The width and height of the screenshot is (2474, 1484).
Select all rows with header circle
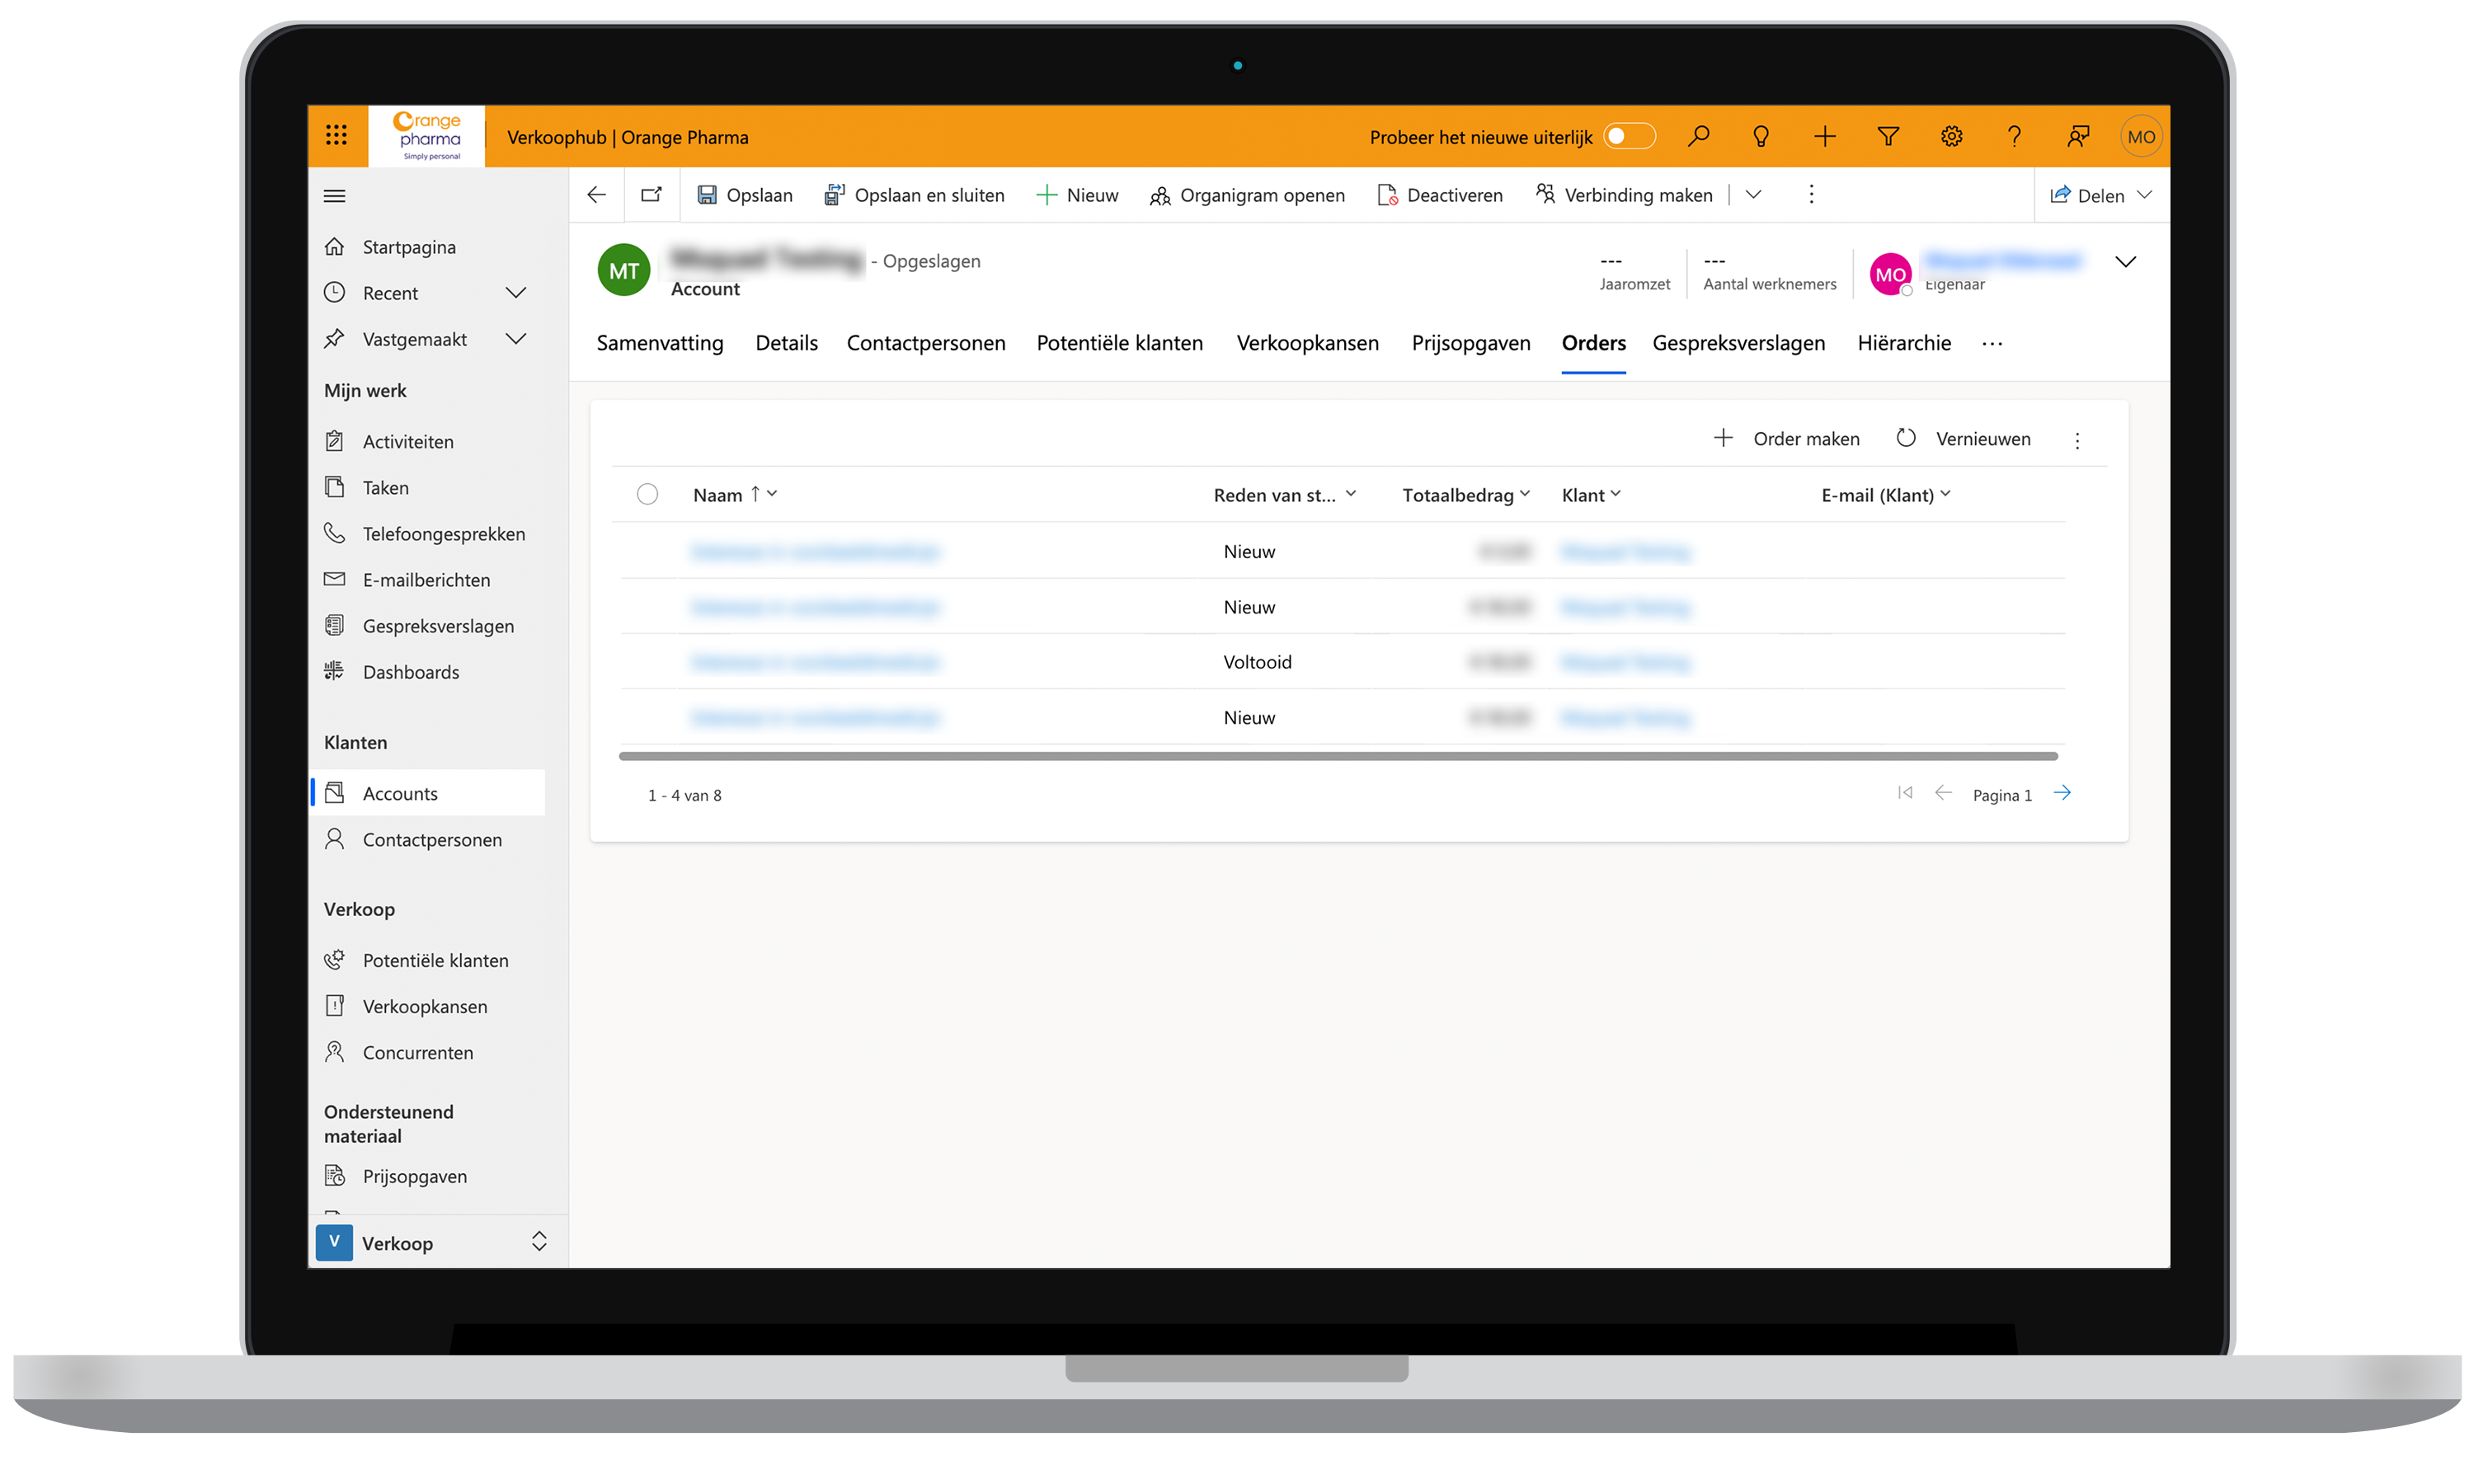(648, 495)
